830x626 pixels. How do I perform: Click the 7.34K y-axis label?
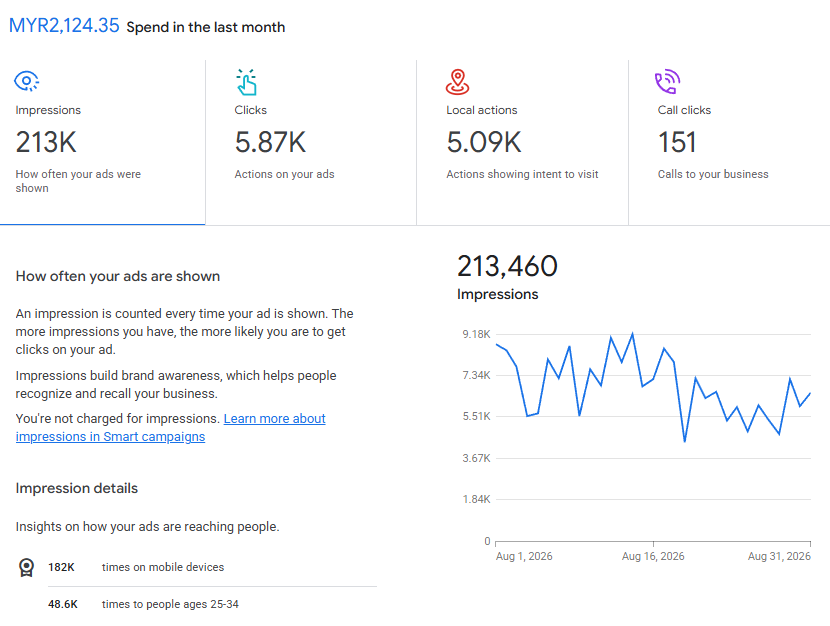(476, 375)
